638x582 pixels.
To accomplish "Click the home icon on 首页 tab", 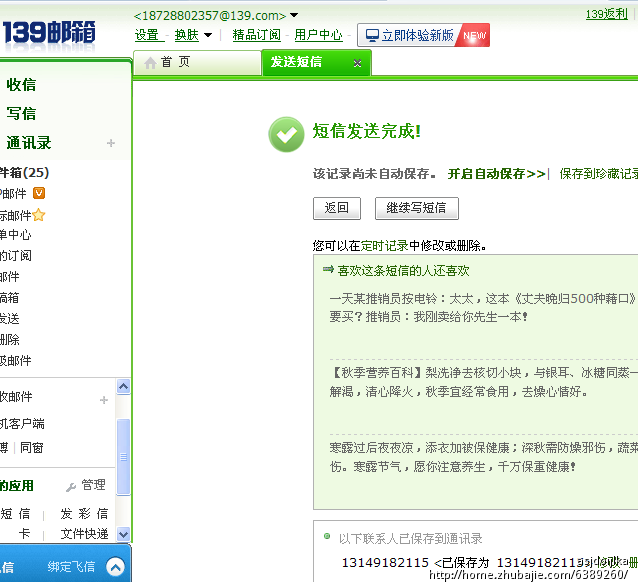I will (x=150, y=63).
